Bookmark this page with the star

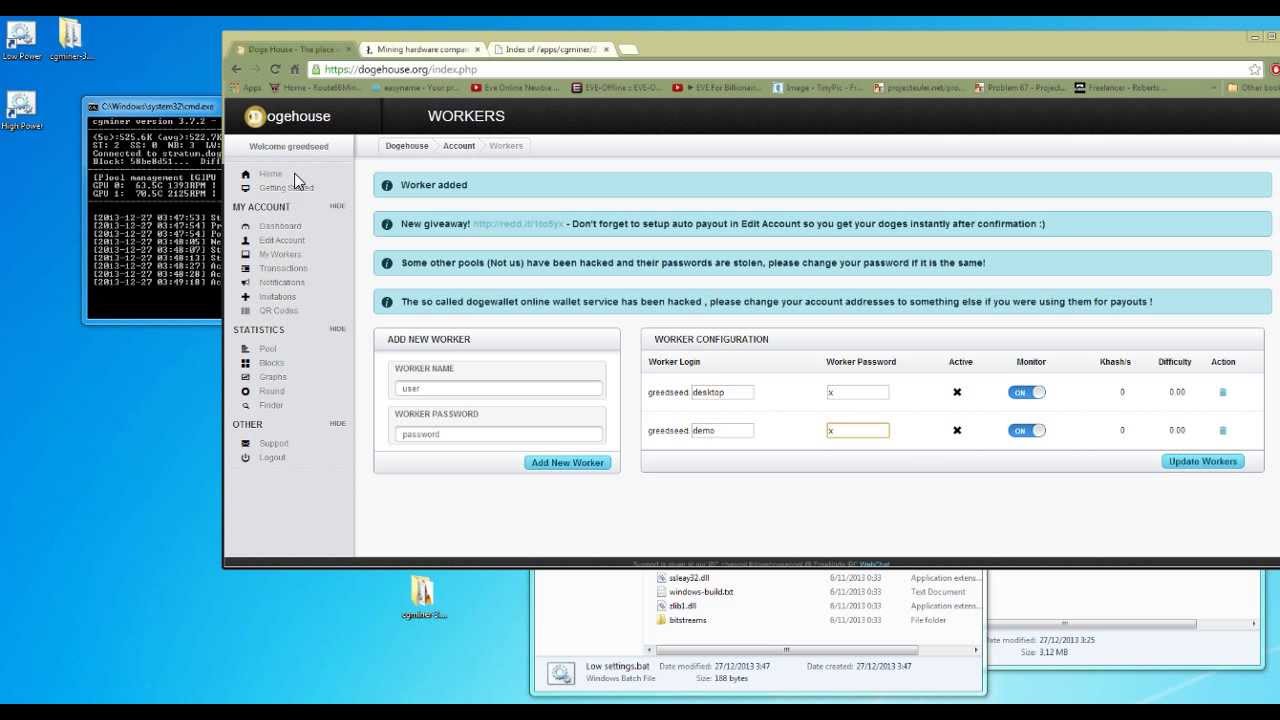1254,69
